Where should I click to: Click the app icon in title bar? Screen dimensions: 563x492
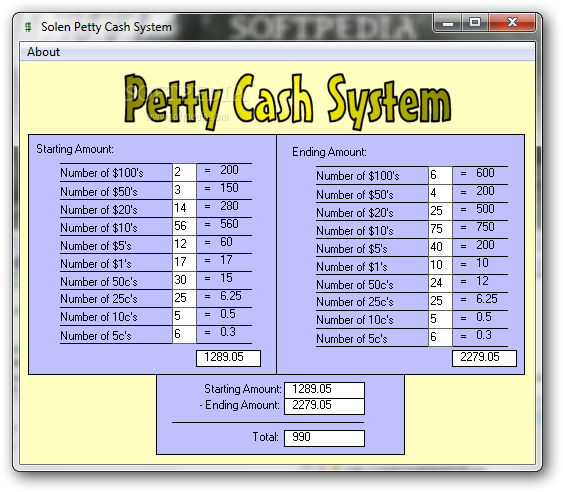(x=28, y=27)
